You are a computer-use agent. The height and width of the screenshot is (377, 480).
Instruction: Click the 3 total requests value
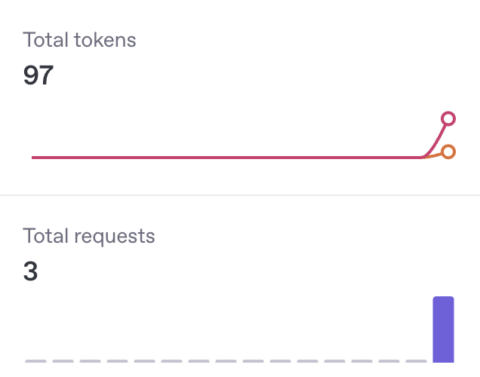click(x=30, y=271)
